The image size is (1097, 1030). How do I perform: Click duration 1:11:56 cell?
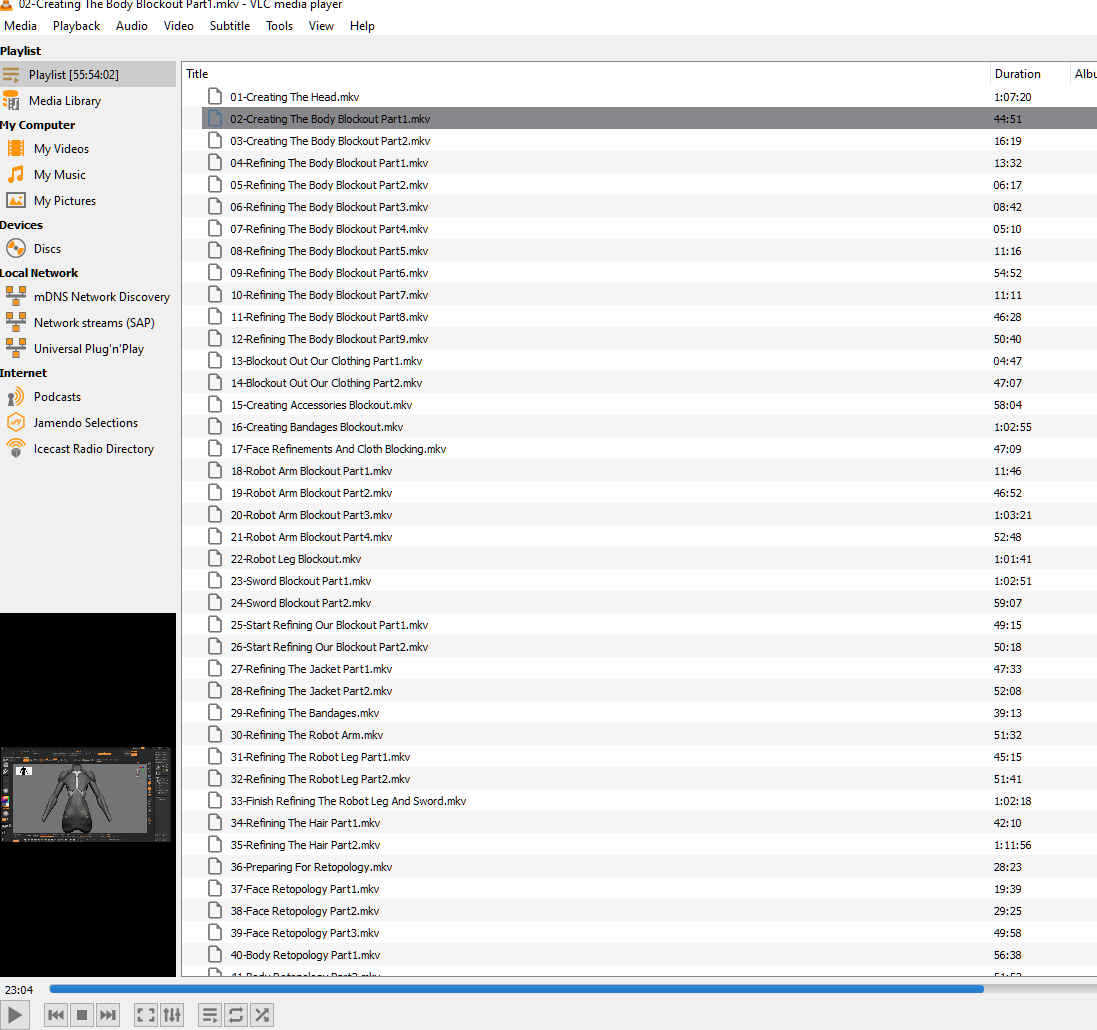[1012, 845]
